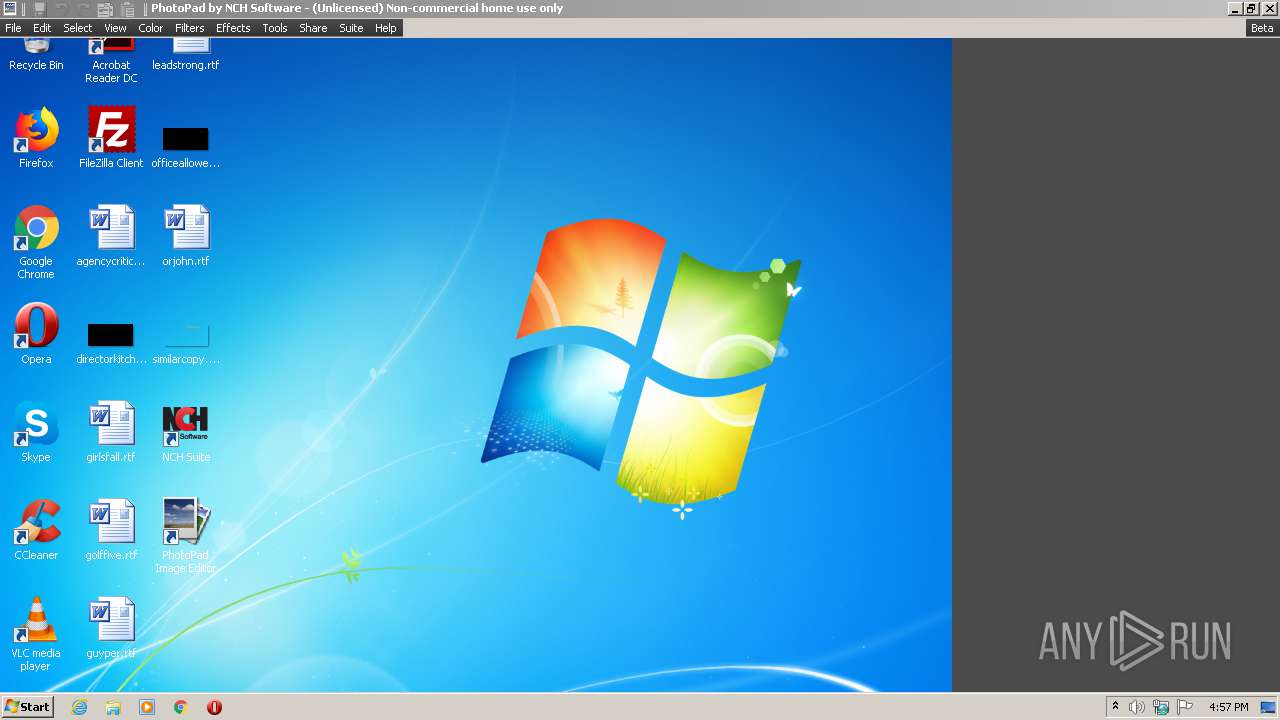Click the Recycle Bin label
The image size is (1280, 720).
click(36, 65)
